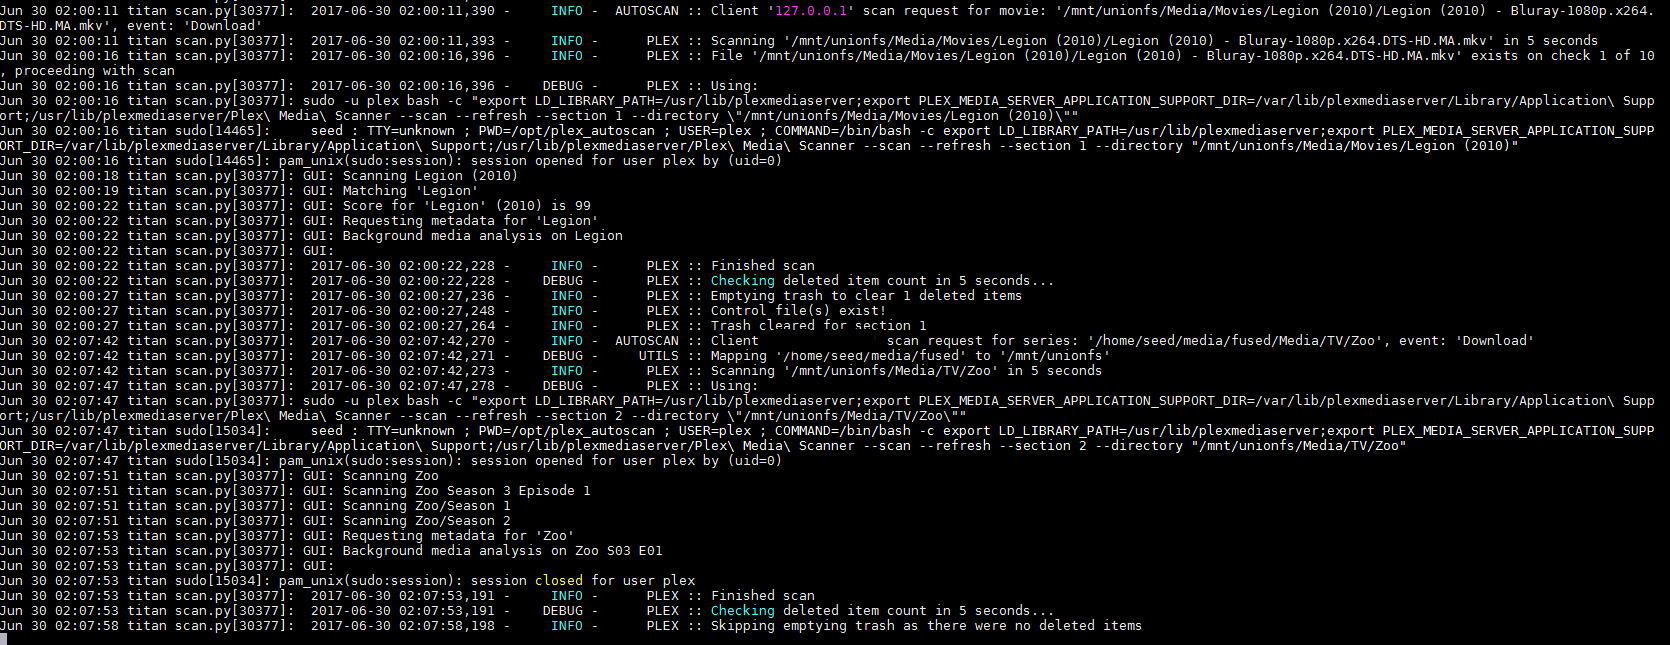1670x645 pixels.
Task: Click green 'Checking' at 02:07:53,191
Action: pos(742,611)
